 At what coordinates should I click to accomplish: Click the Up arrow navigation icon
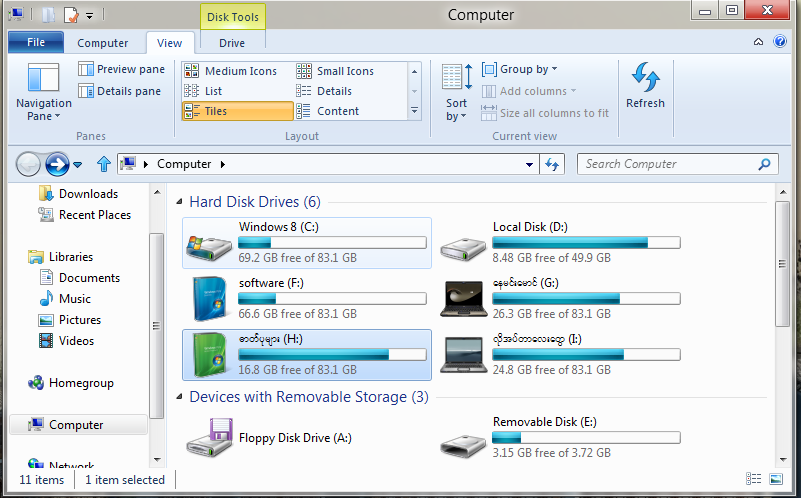[x=104, y=164]
